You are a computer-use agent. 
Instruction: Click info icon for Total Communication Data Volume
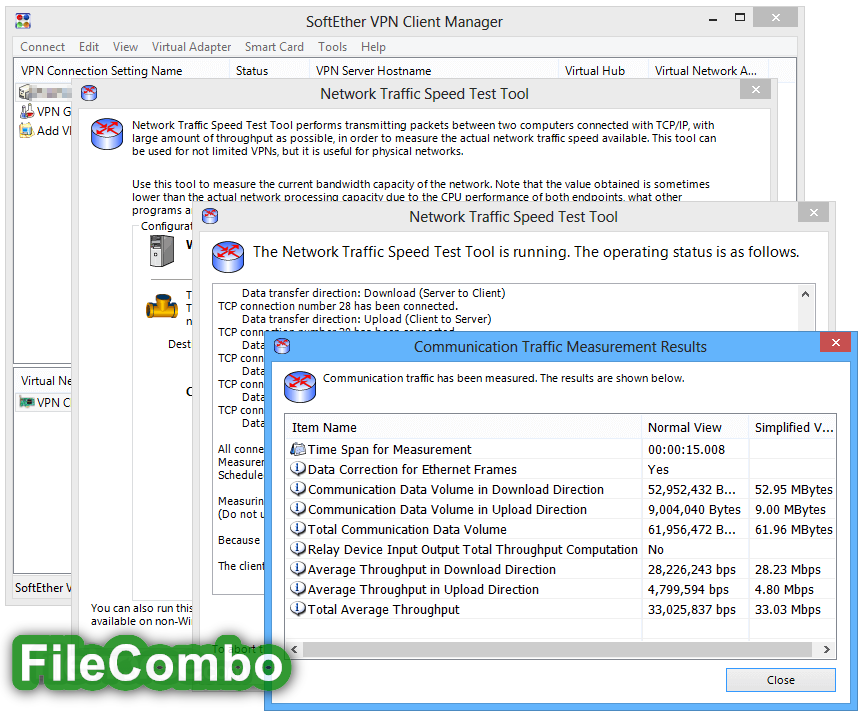click(298, 529)
